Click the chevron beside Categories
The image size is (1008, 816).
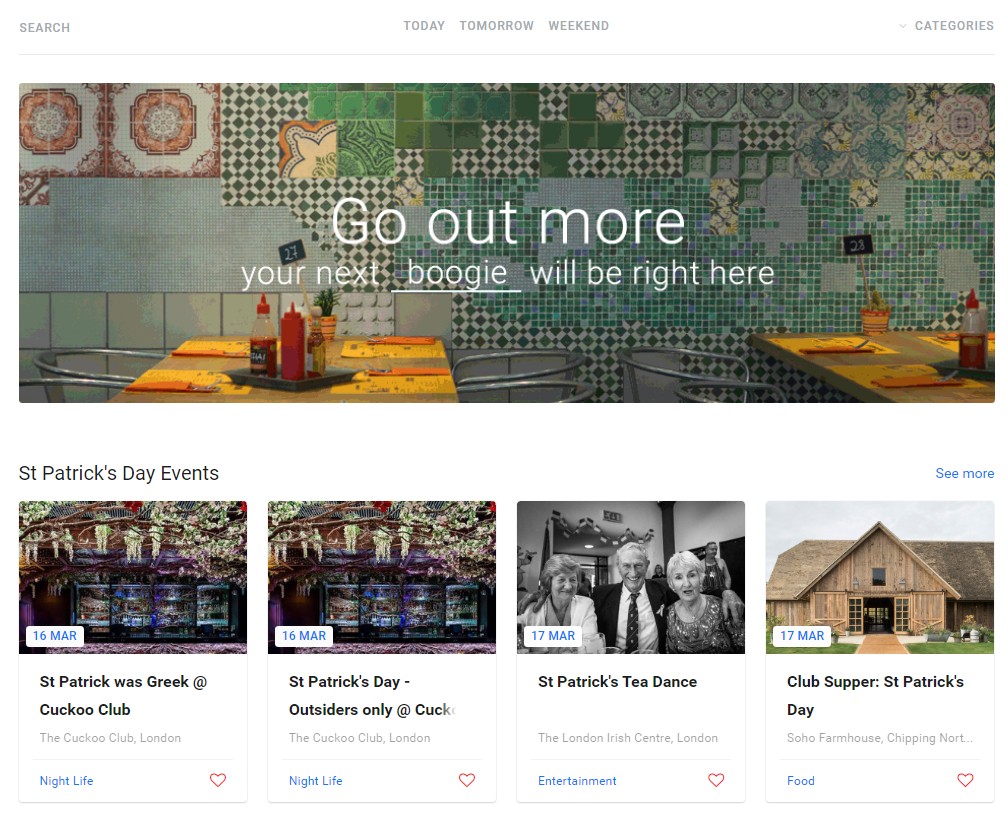(903, 26)
